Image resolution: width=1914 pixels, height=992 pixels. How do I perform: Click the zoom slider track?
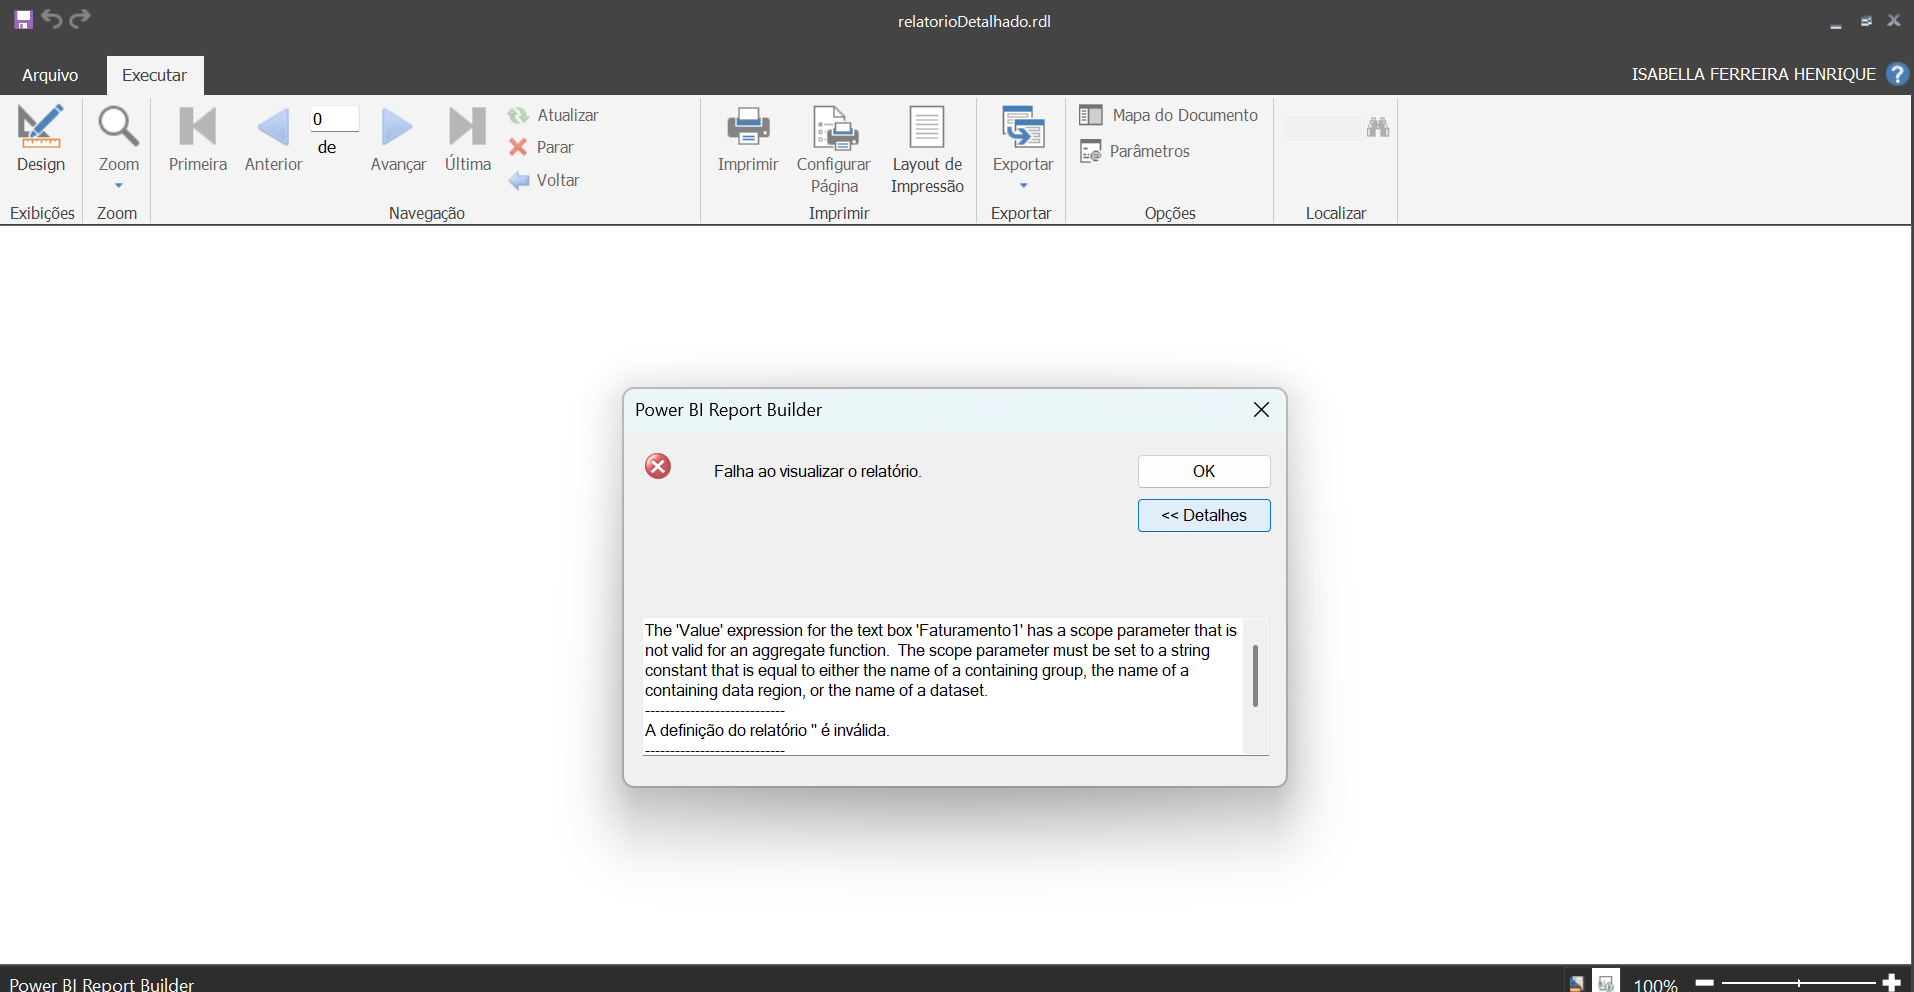point(1798,983)
